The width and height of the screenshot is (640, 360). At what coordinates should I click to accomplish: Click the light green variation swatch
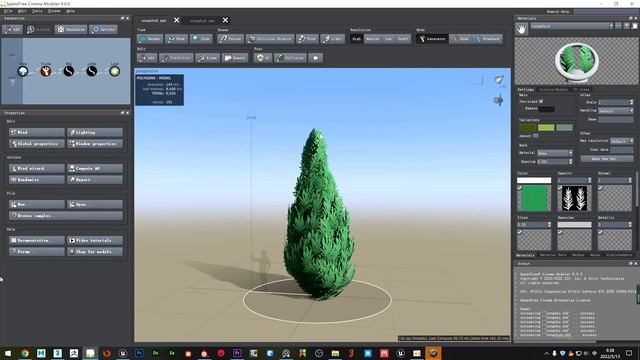546,128
